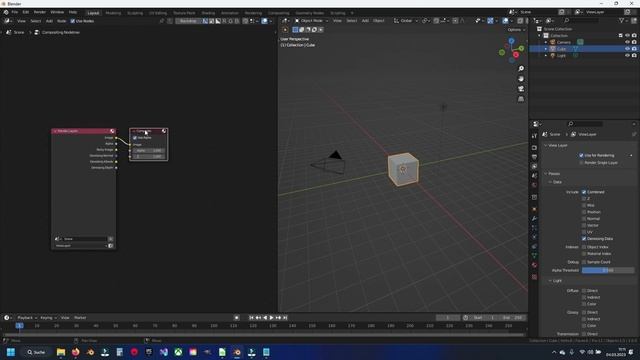The height and width of the screenshot is (360, 640).
Task: Expand the Camera item in outliner
Action: tap(546, 42)
